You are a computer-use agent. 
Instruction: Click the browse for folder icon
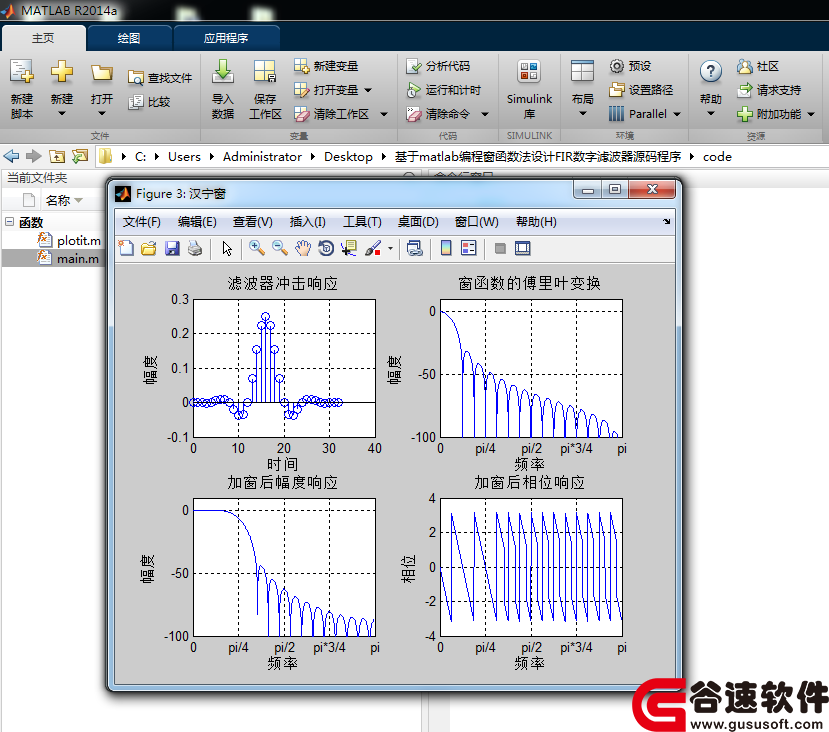[x=80, y=156]
